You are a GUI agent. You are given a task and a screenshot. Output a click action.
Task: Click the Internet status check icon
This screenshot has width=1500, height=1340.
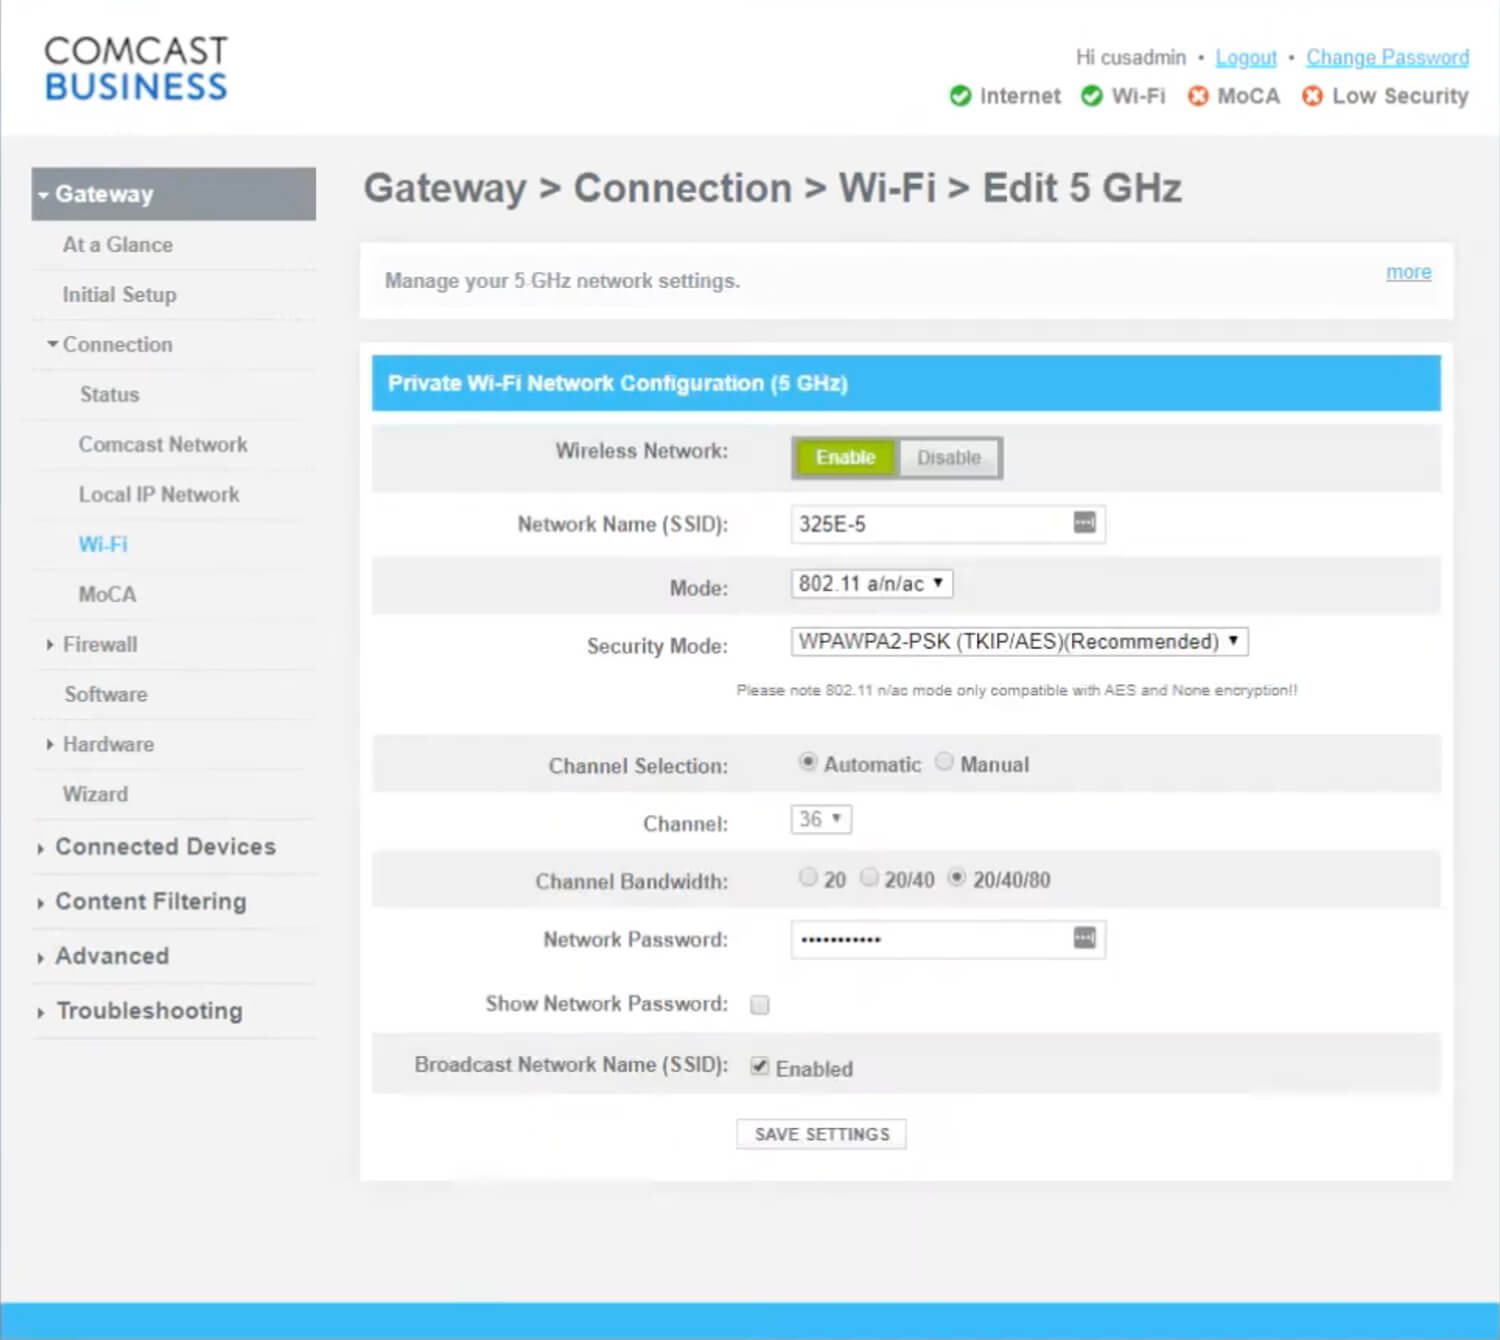pos(960,96)
